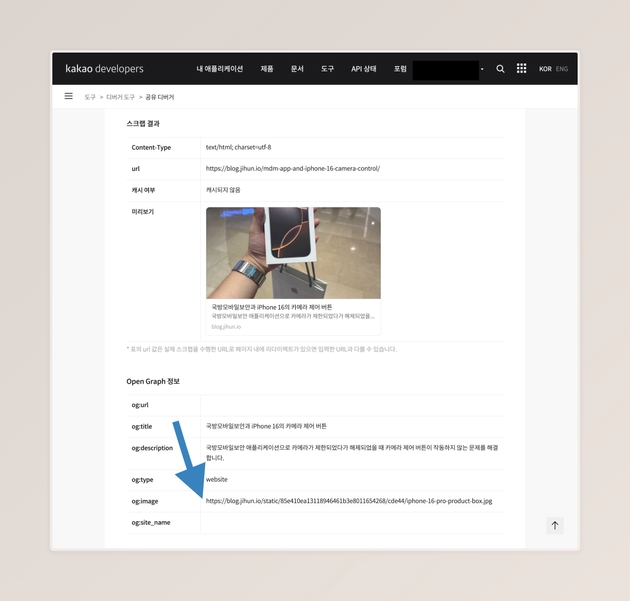Switch language to ENG
This screenshot has width=630, height=601.
point(562,69)
